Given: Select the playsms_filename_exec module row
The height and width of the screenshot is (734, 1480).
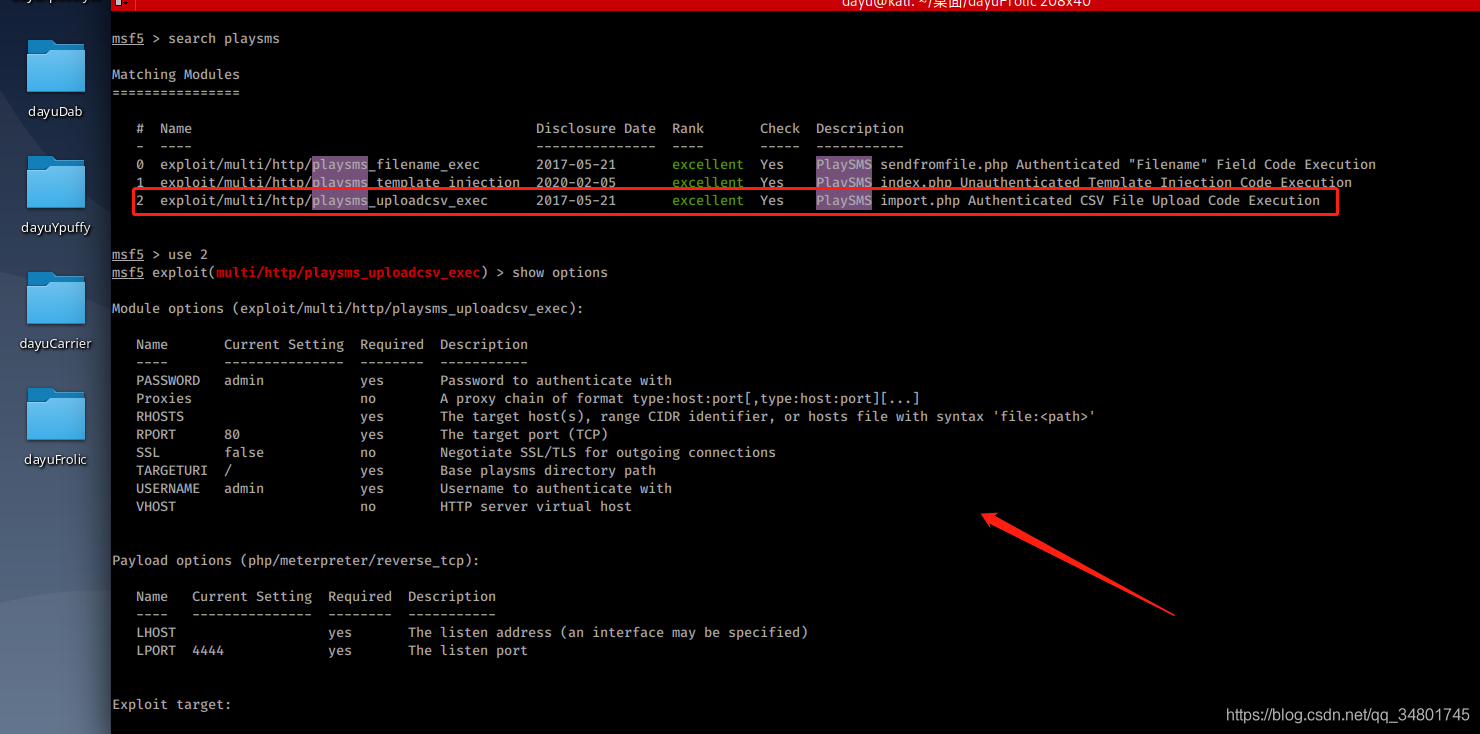Looking at the screenshot, I should pyautogui.click(x=756, y=164).
